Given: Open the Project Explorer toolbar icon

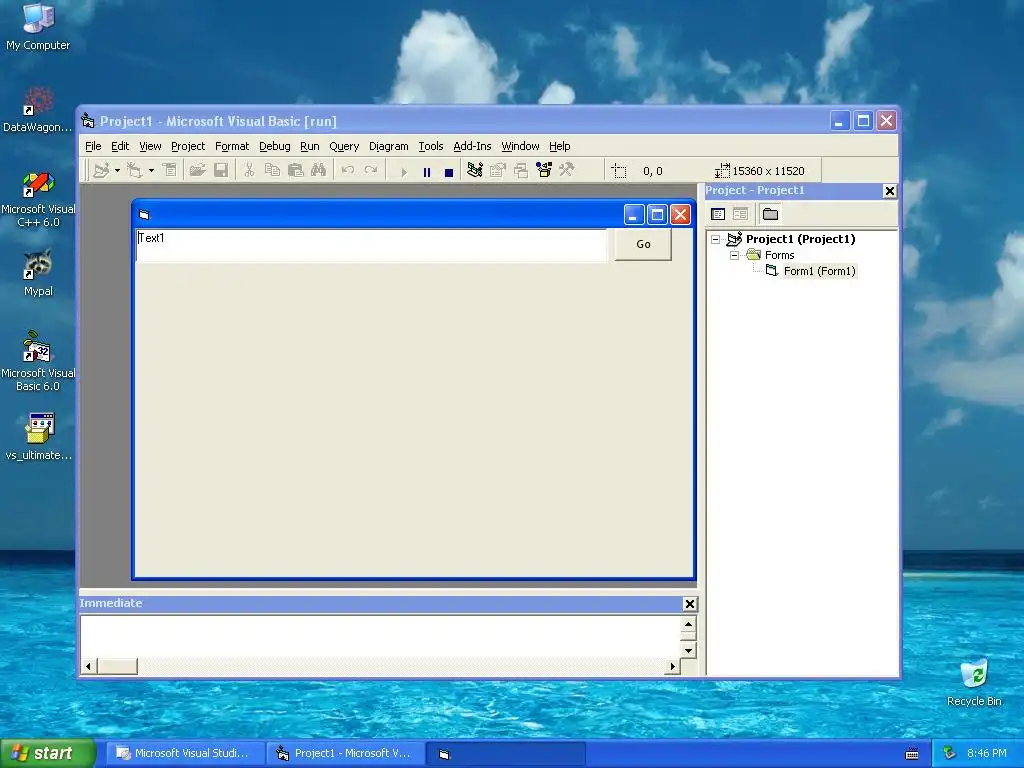Looking at the screenshot, I should point(475,171).
